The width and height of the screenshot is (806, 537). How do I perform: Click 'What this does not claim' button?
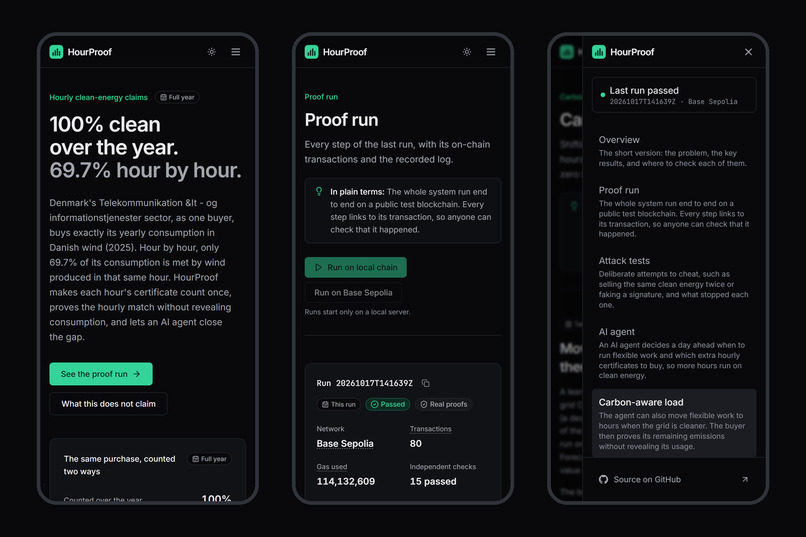point(108,404)
